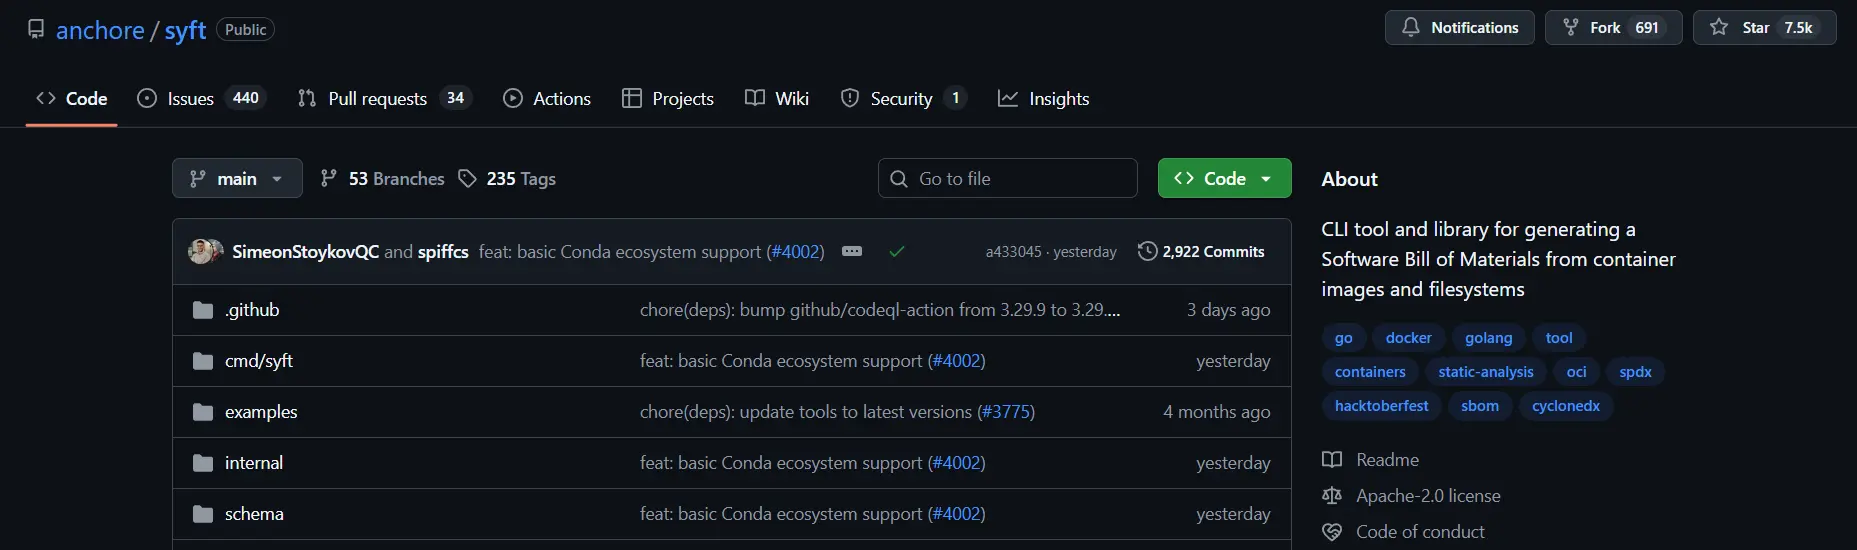Viewport: 1857px width, 550px height.
Task: Select the cyclonedx topic tag
Action: pos(1566,406)
